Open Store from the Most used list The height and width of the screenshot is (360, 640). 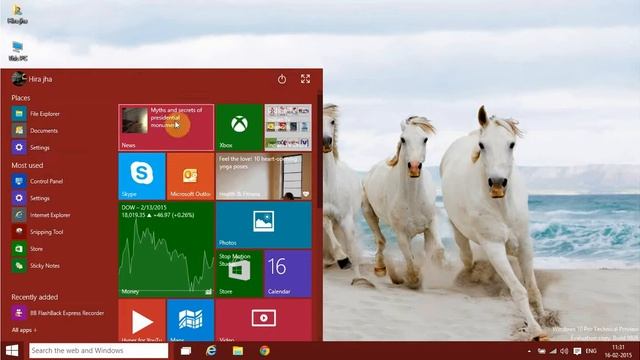(x=27, y=249)
